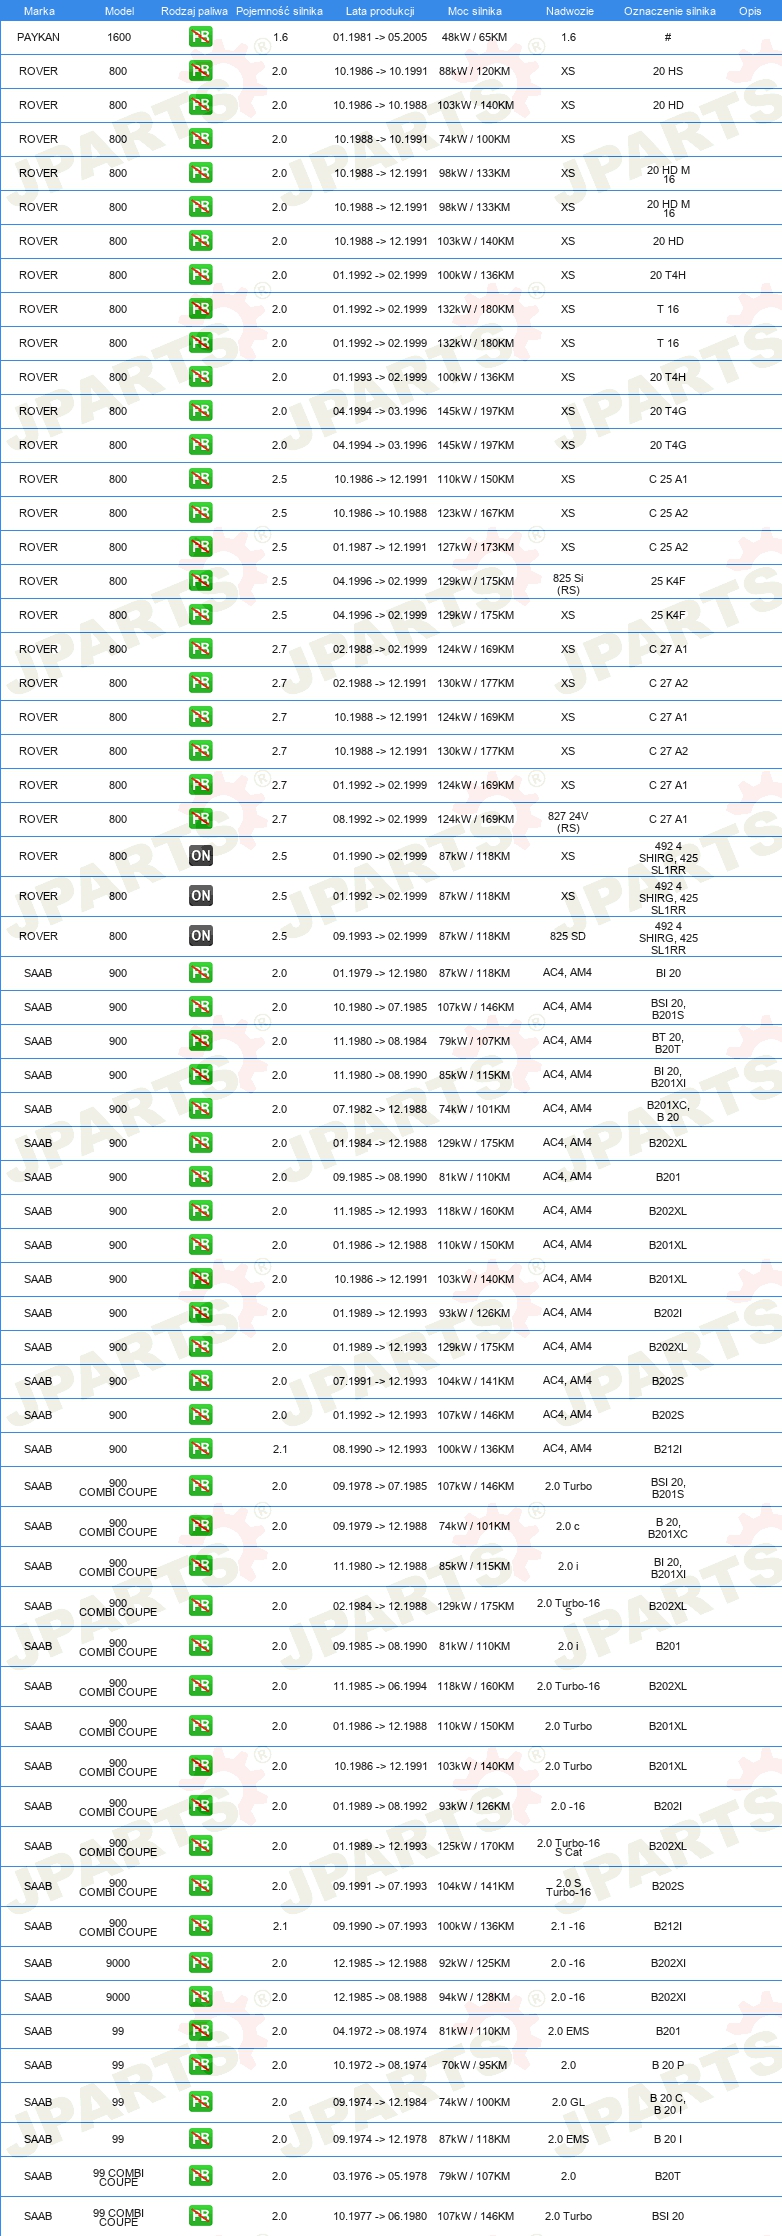The height and width of the screenshot is (2236, 782).
Task: Click the Model column header
Action: point(119,11)
